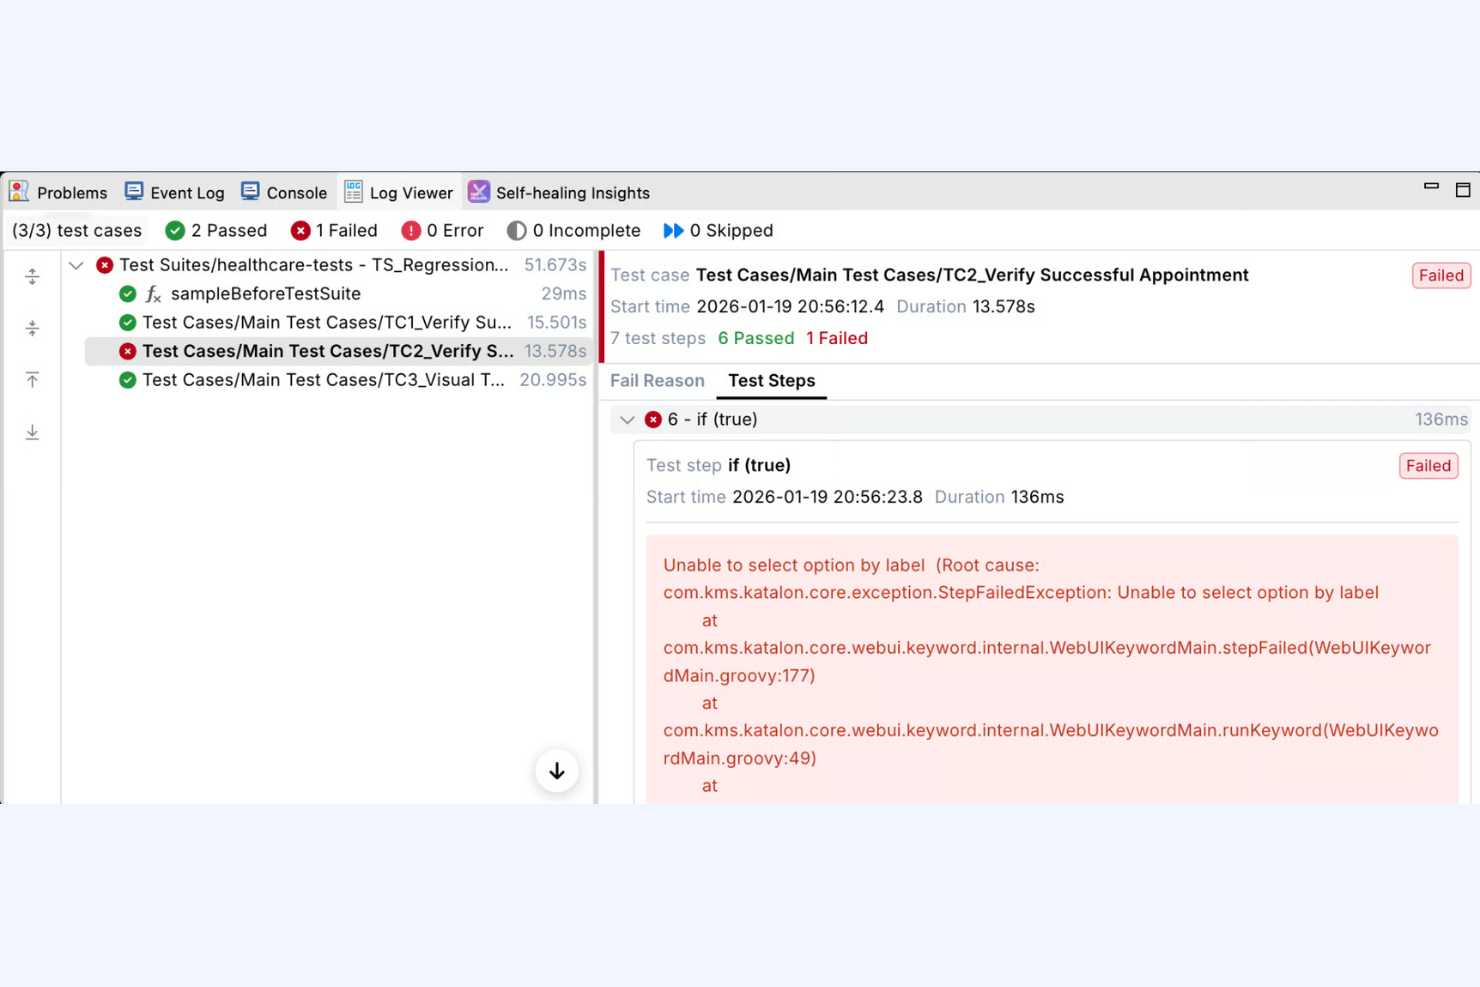Click the scroll-to-top arrow icon in sidebar

[32, 380]
